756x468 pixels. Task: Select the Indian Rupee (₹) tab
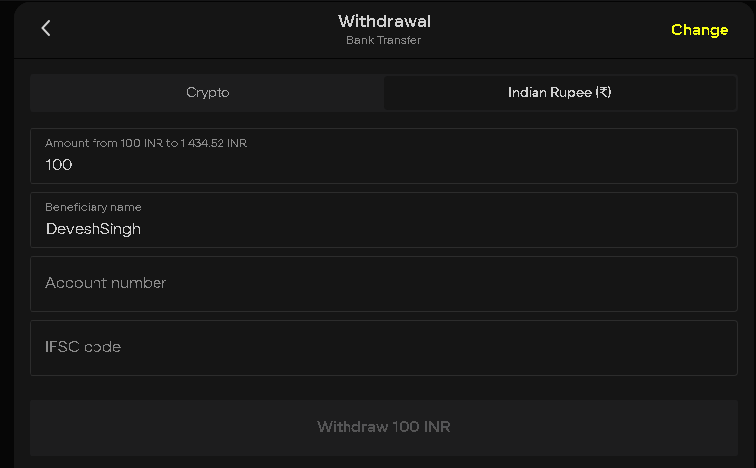click(559, 93)
